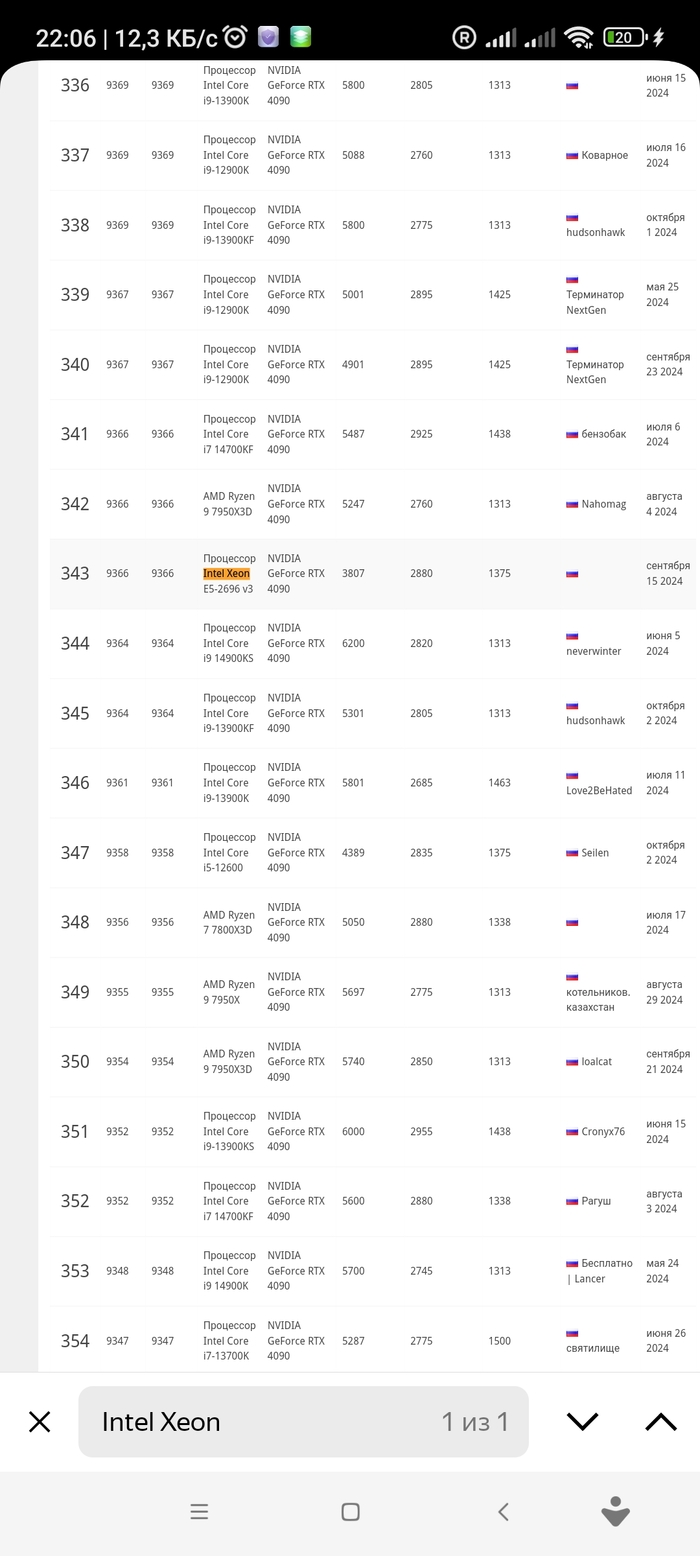Jump to previous search match
The image size is (700, 1556).
point(660,1421)
